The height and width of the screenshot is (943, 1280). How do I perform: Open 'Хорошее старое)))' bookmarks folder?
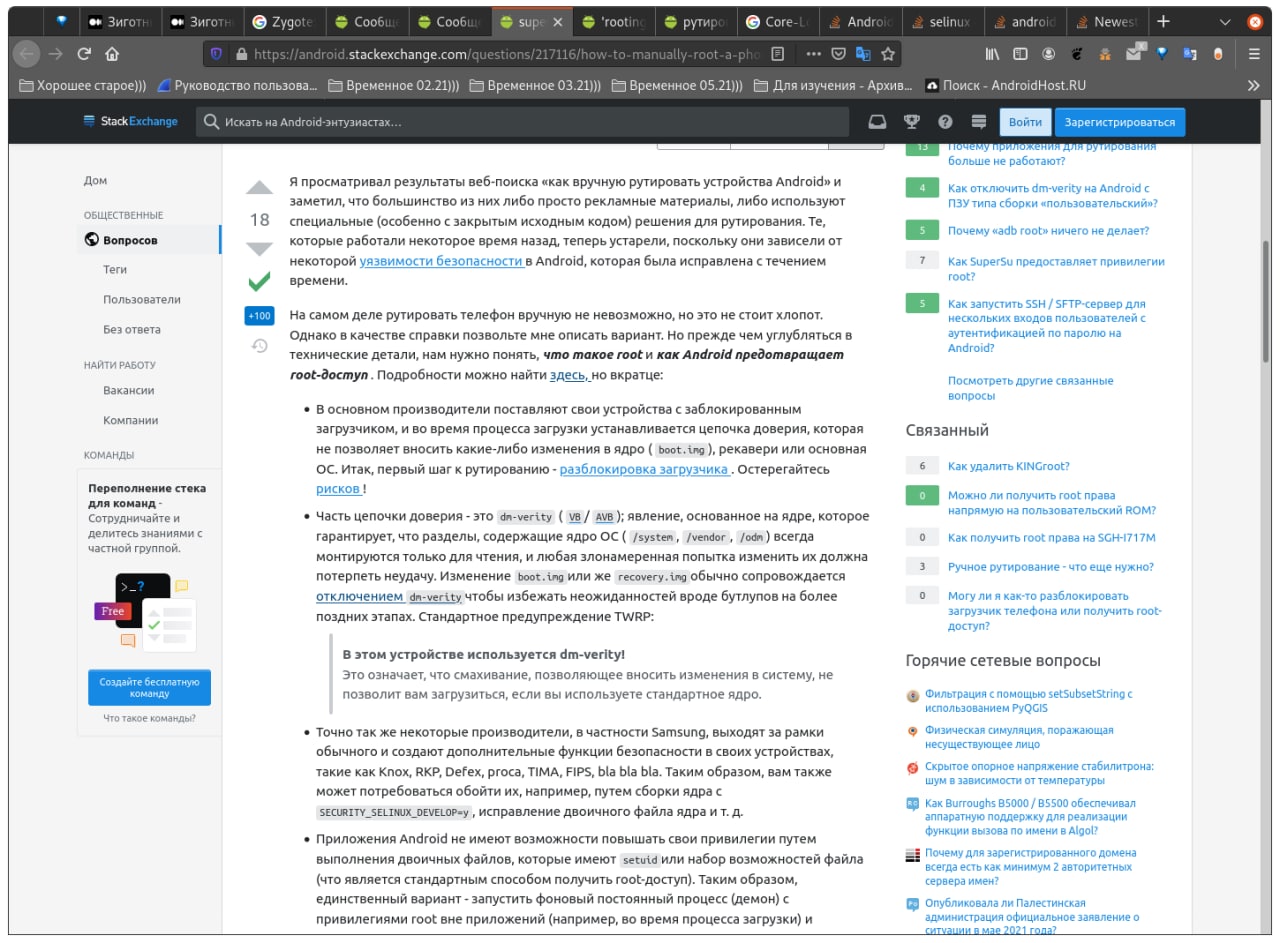coord(81,86)
